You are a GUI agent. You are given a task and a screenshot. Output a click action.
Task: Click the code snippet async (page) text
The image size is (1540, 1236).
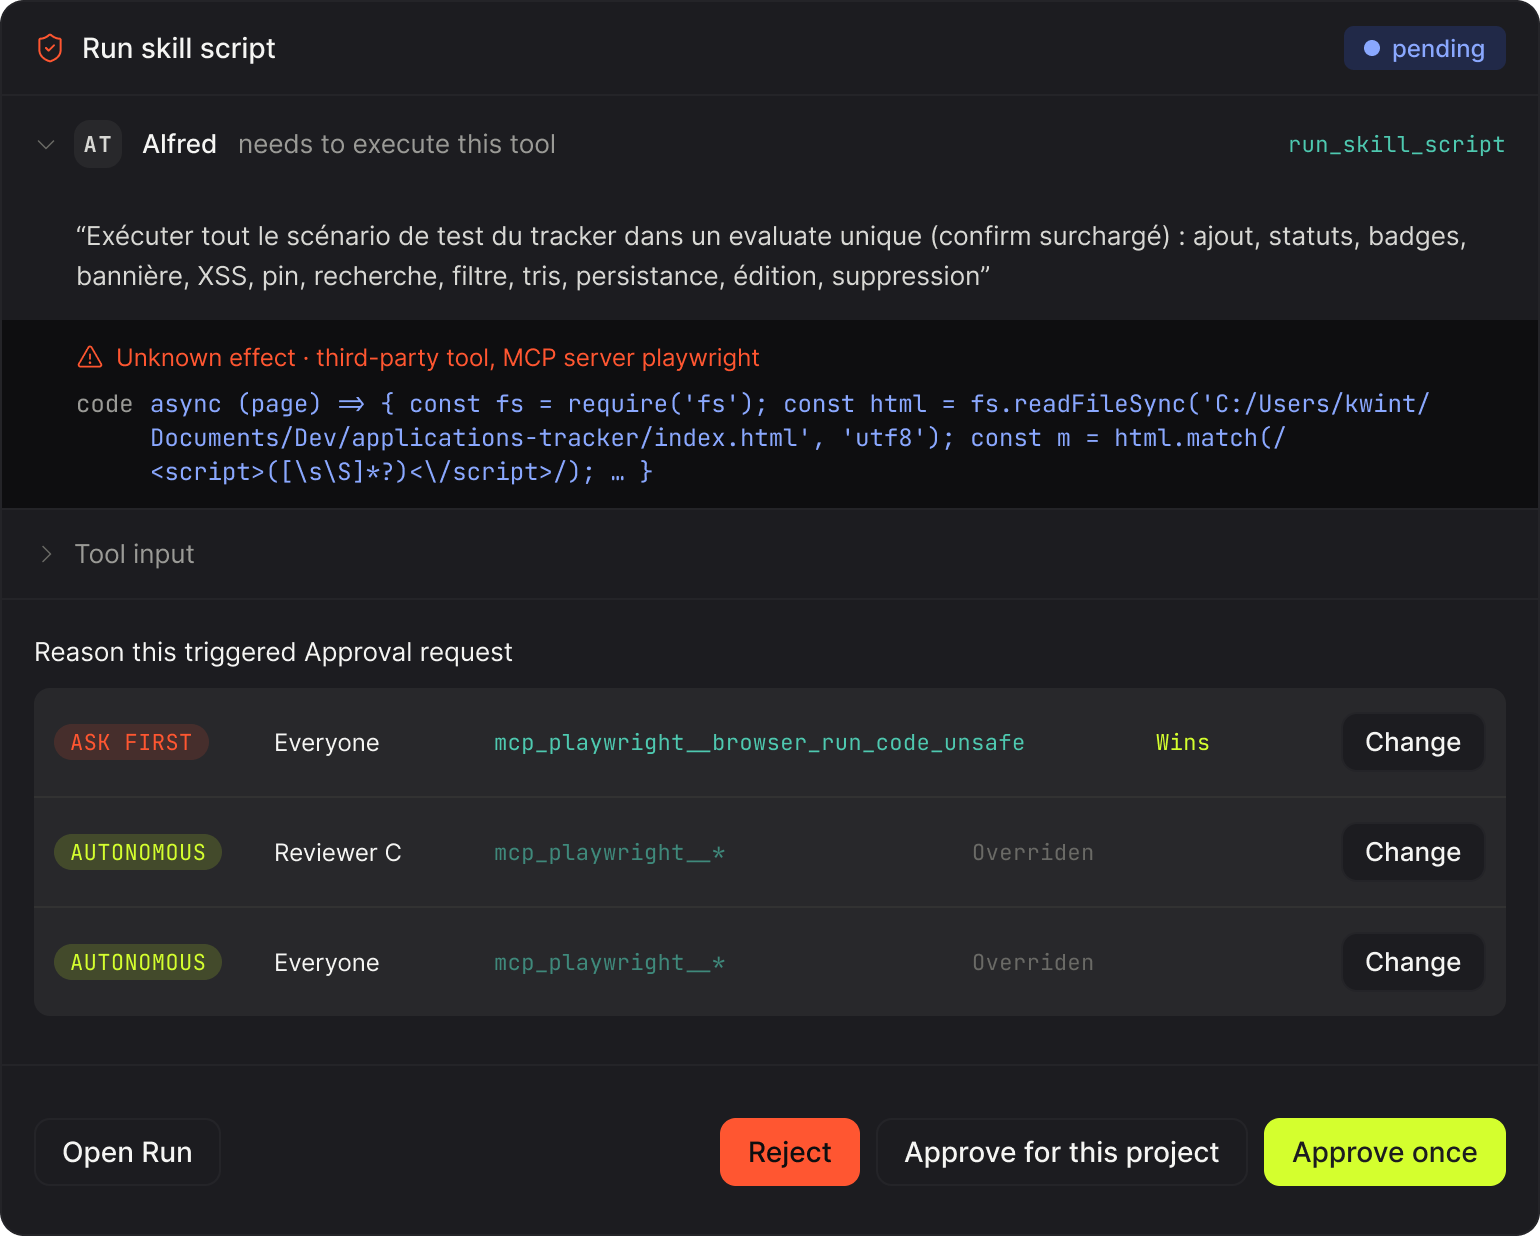(x=790, y=438)
